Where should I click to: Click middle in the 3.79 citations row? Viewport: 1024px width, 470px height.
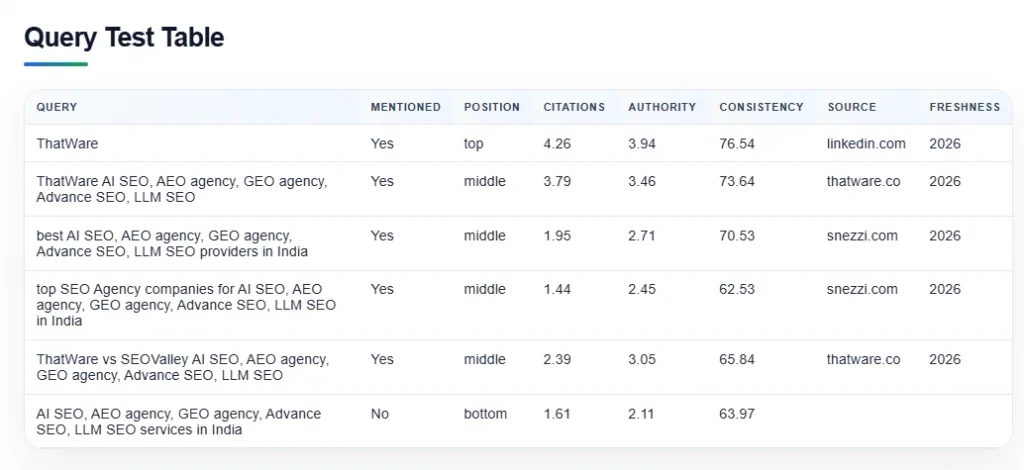485,181
